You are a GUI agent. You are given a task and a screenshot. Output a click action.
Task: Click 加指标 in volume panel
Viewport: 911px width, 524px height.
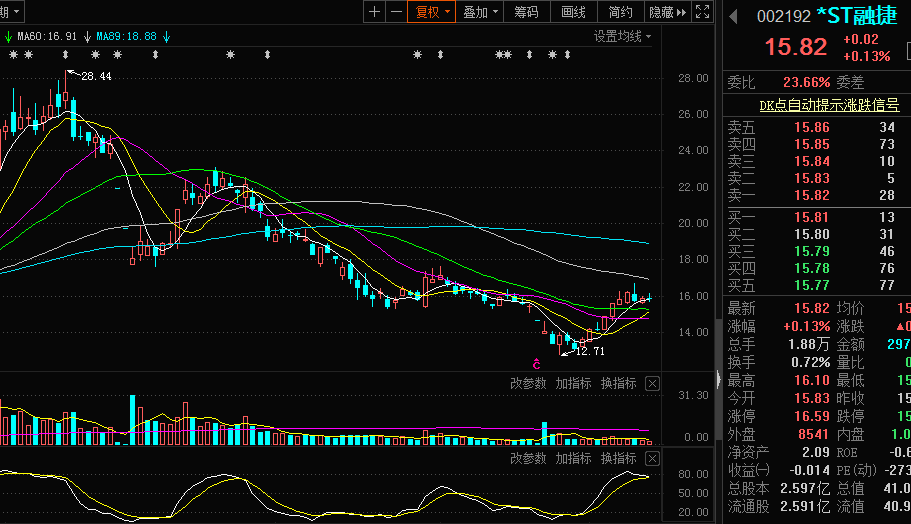[x=573, y=383]
